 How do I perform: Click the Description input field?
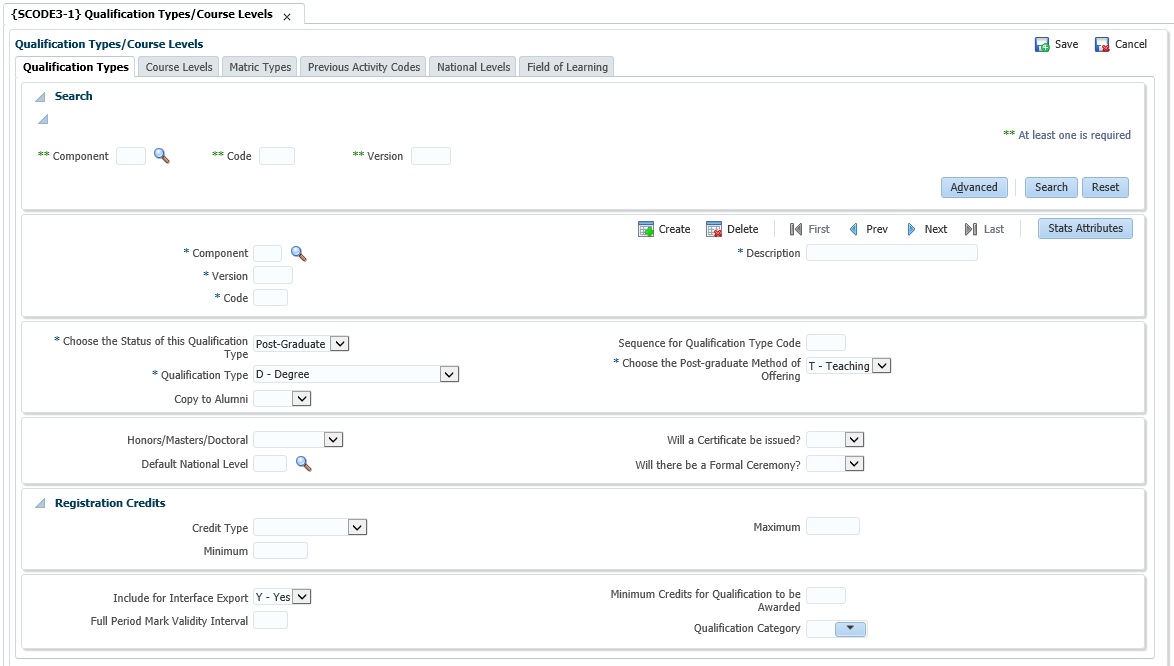pyautogui.click(x=891, y=253)
